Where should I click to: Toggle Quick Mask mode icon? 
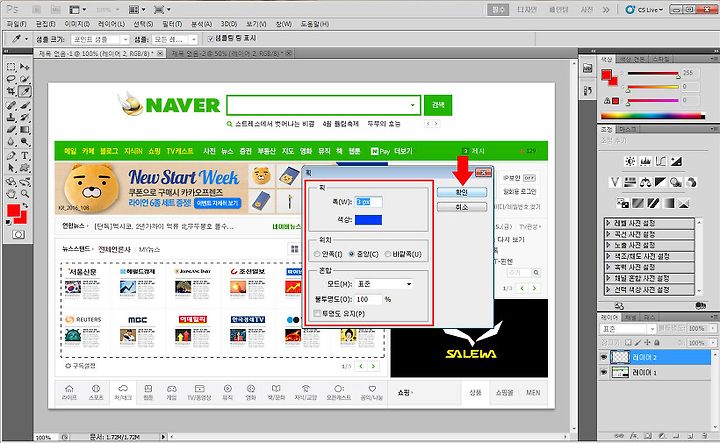click(18, 235)
